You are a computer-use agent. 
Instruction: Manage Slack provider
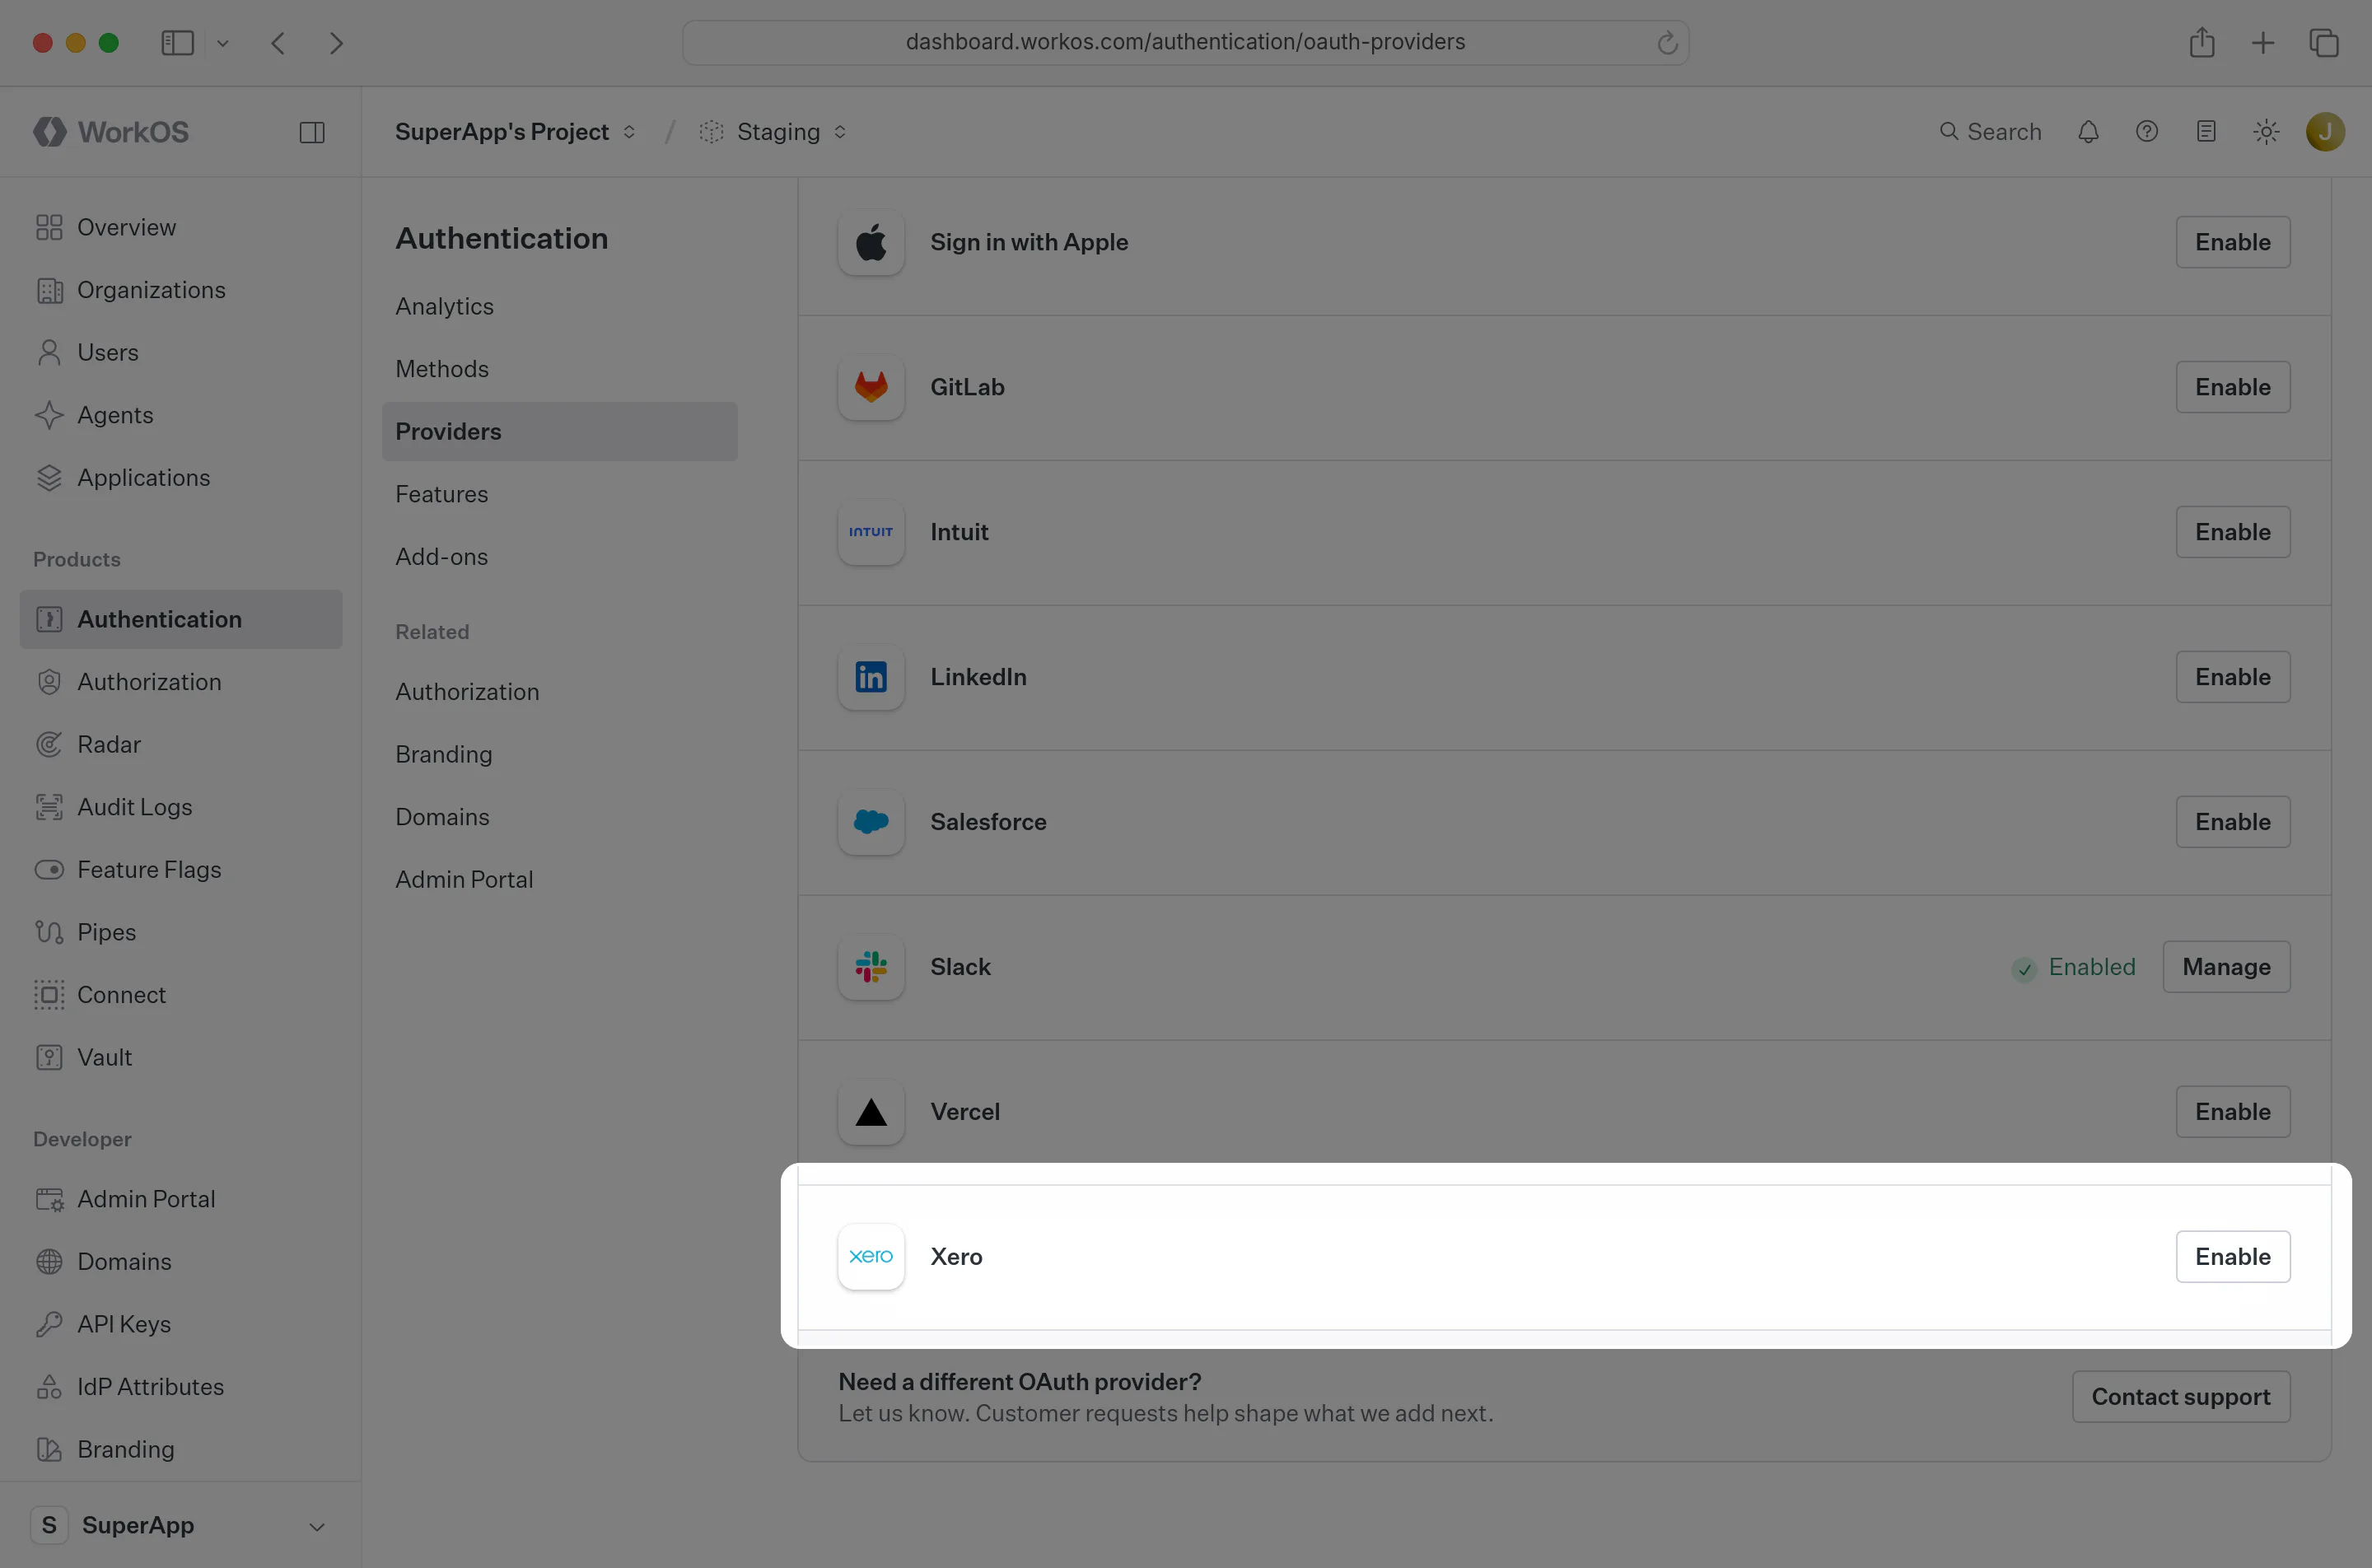point(2226,967)
